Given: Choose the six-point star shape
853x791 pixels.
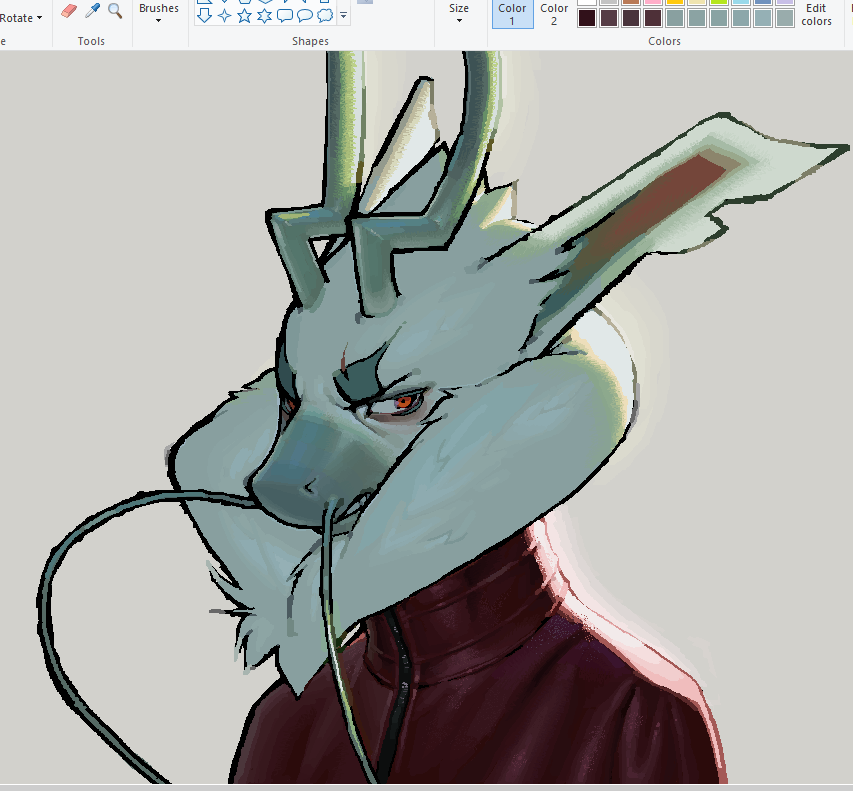Looking at the screenshot, I should click(x=264, y=16).
